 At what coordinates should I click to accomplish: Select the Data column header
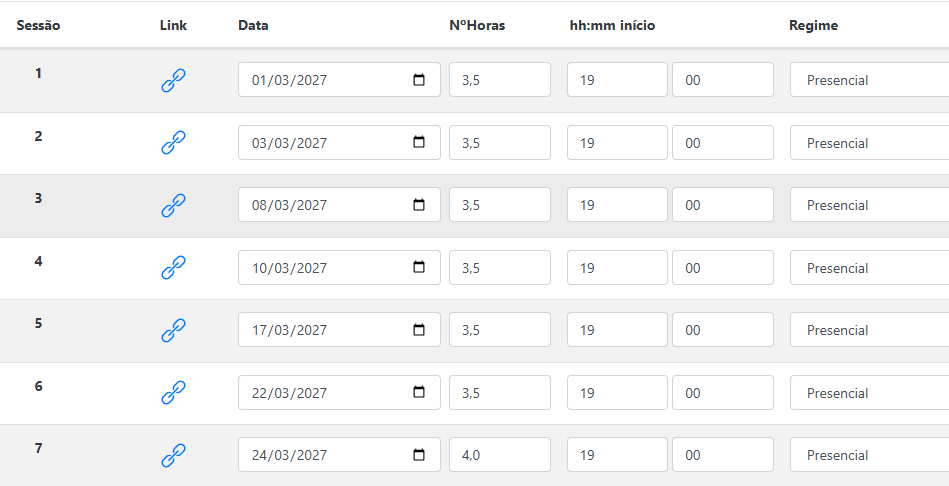tap(253, 25)
